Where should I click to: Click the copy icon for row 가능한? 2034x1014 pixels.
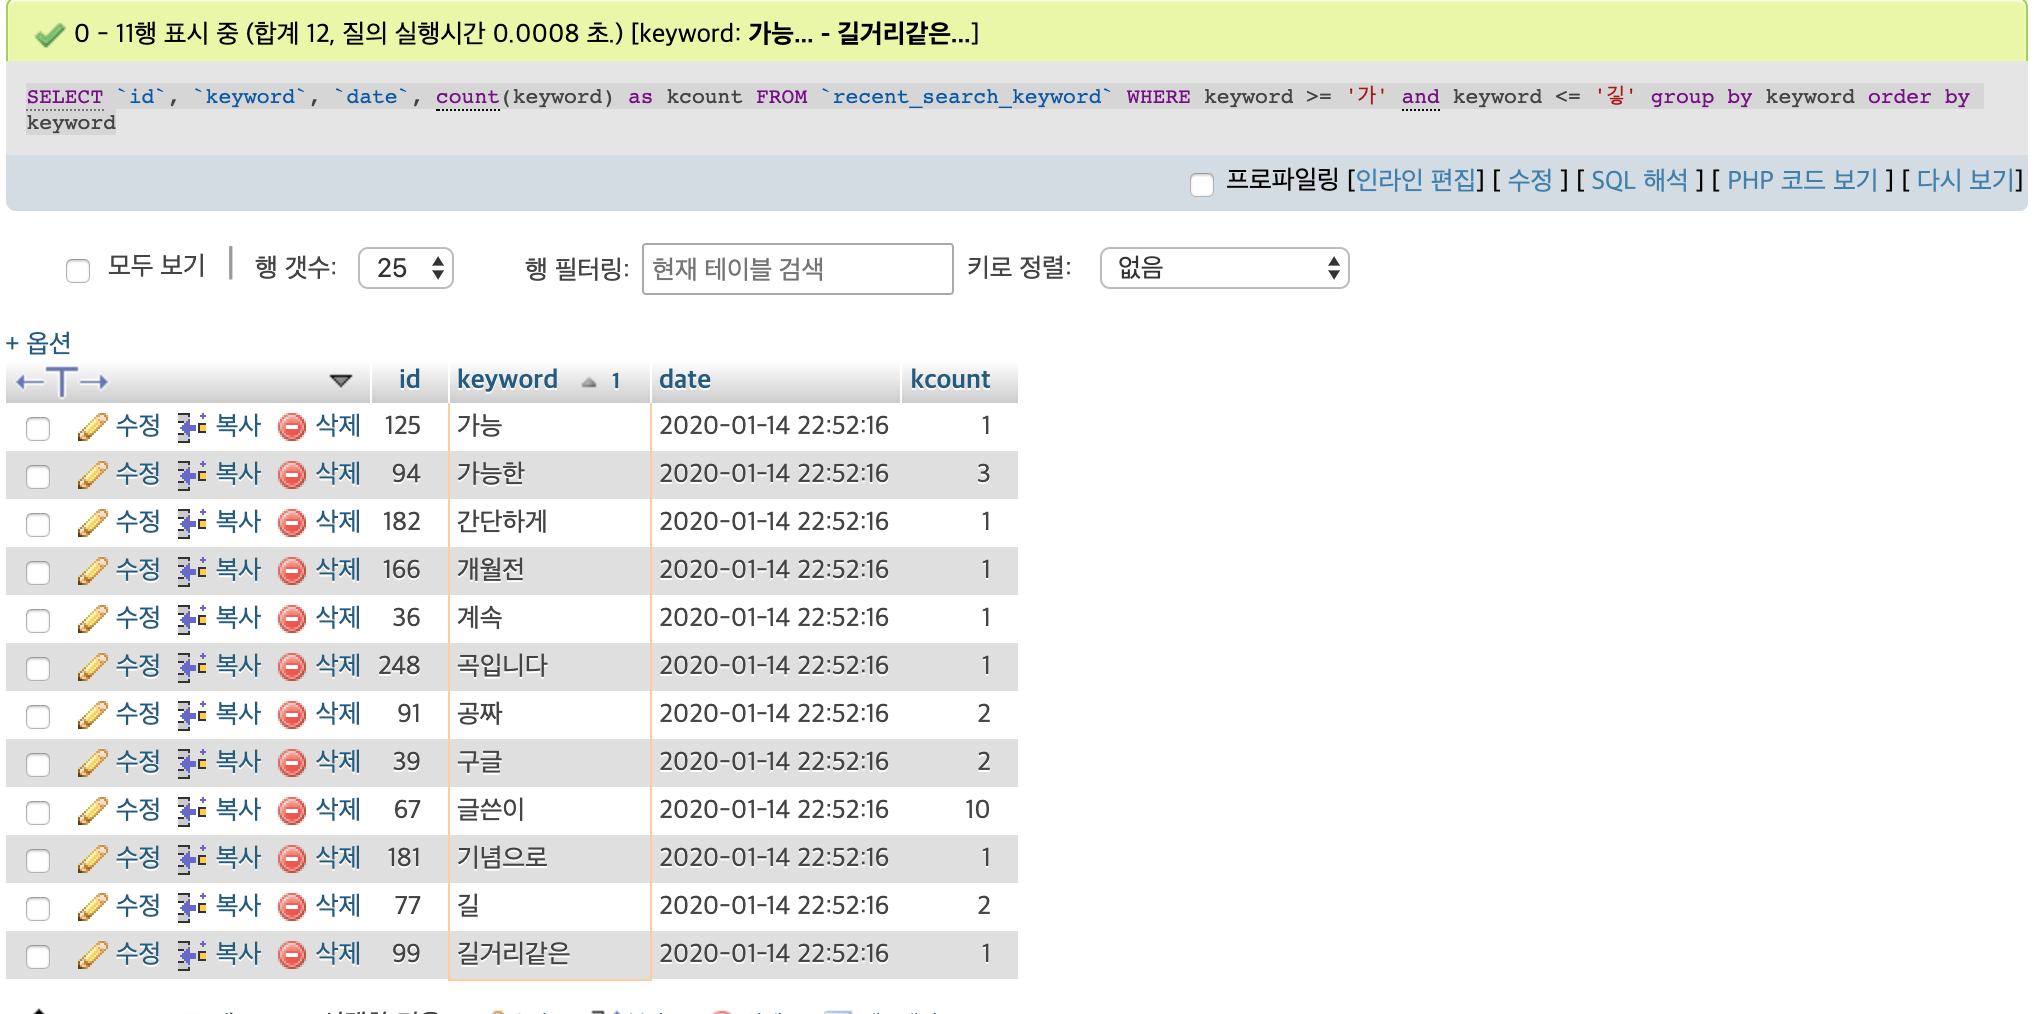tap(191, 475)
